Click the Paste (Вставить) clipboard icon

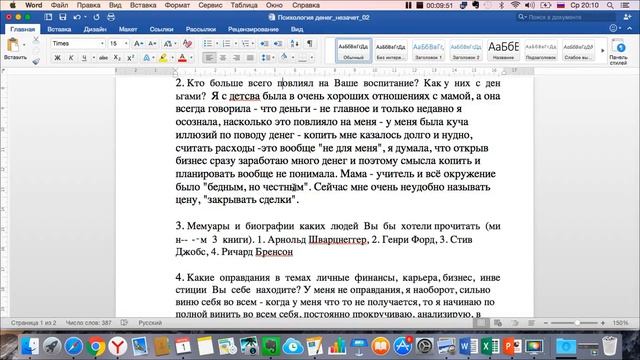coord(13,45)
